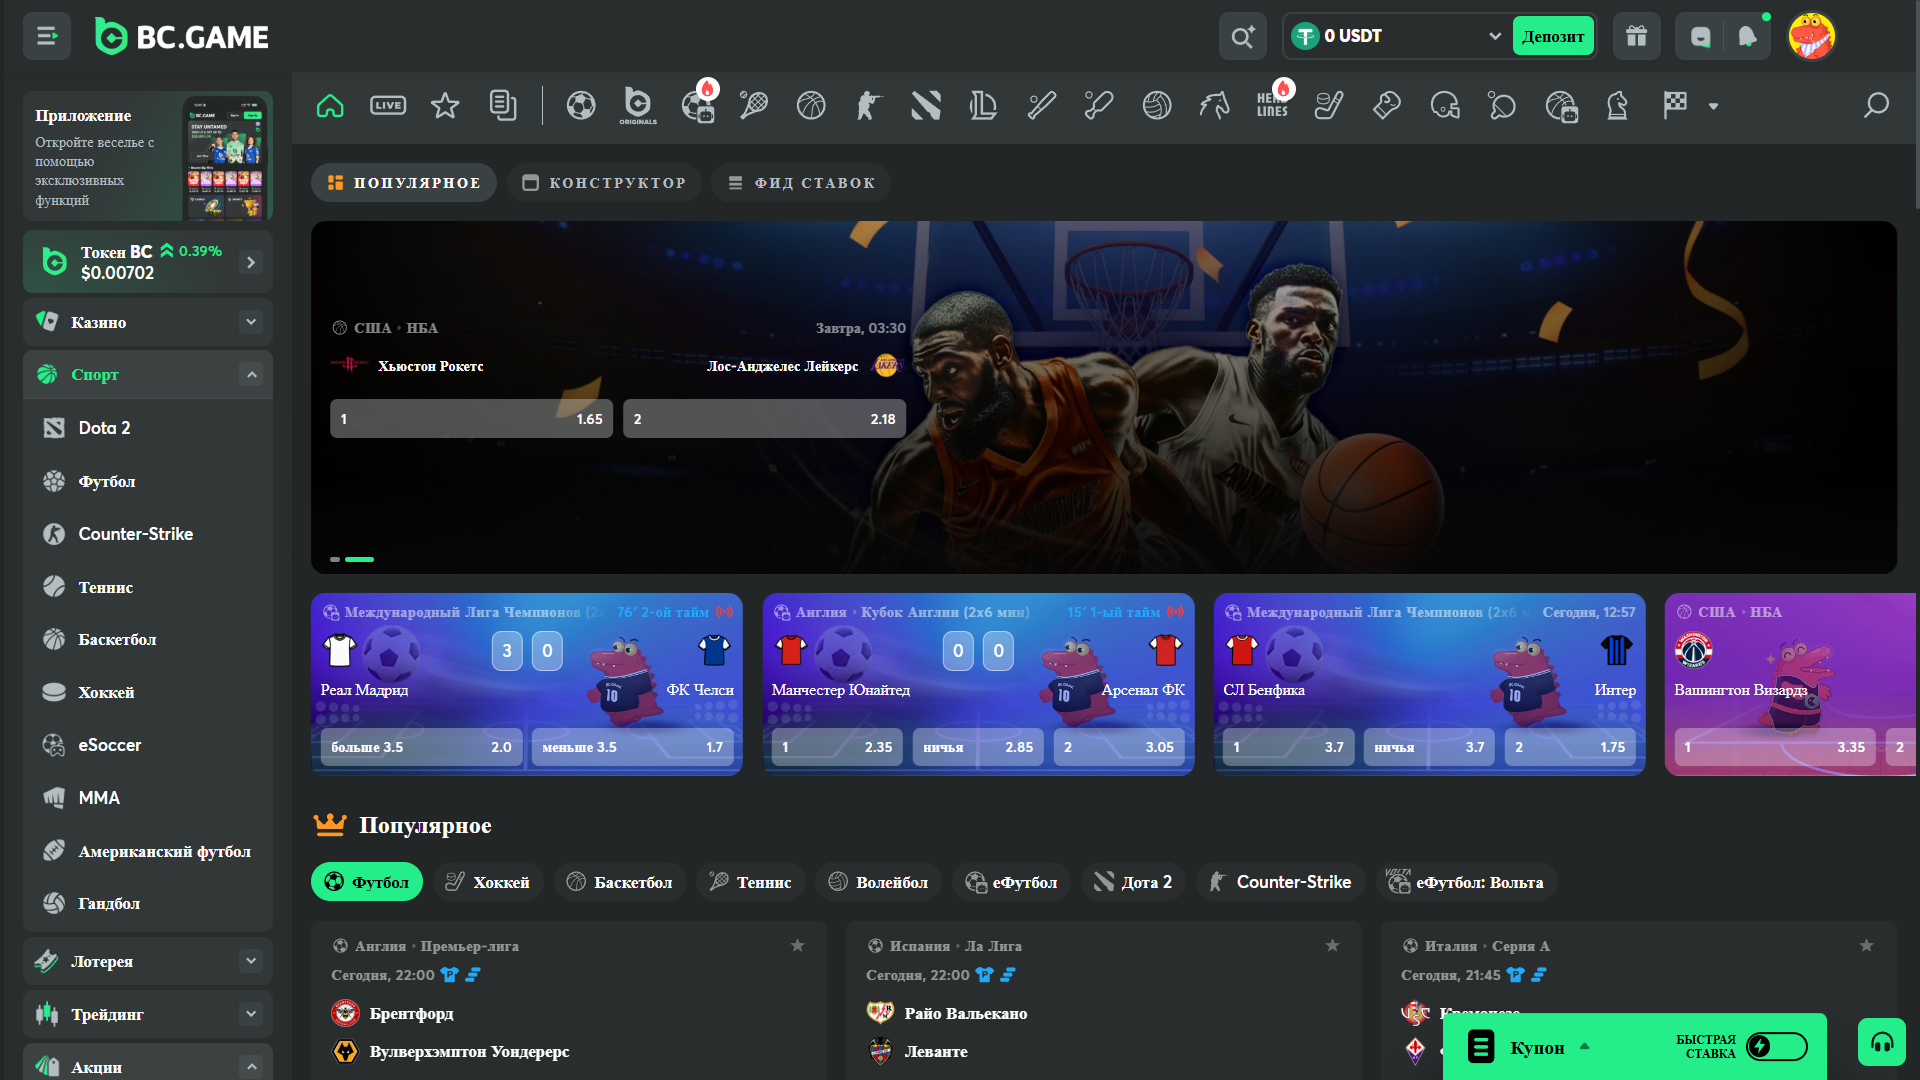Toggle the quick bet switch
The width and height of the screenshot is (1920, 1080).
1777,1046
